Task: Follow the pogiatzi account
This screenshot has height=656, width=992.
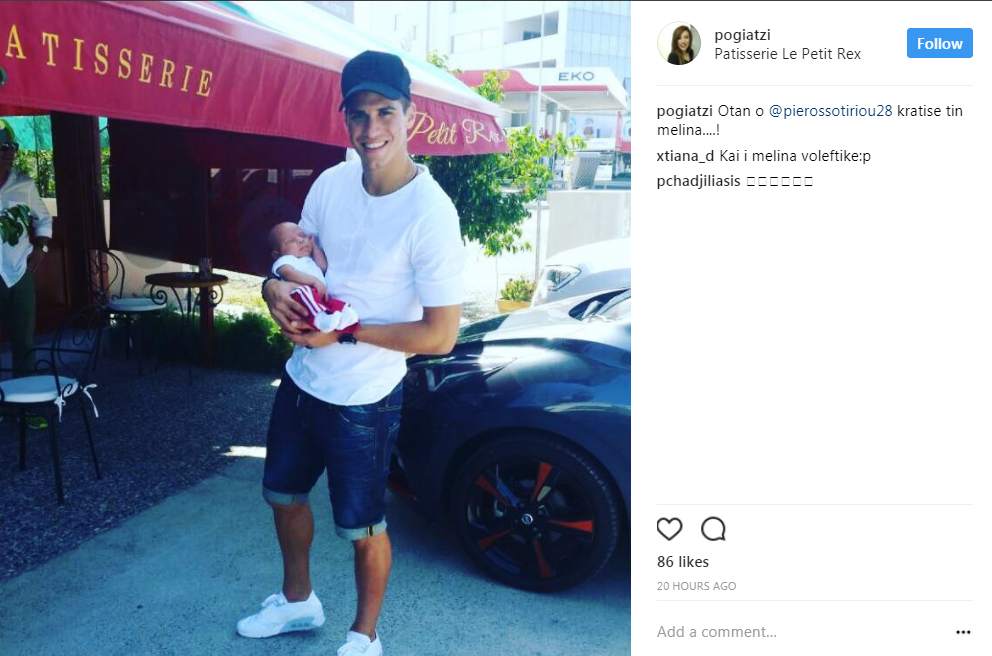Action: click(939, 43)
